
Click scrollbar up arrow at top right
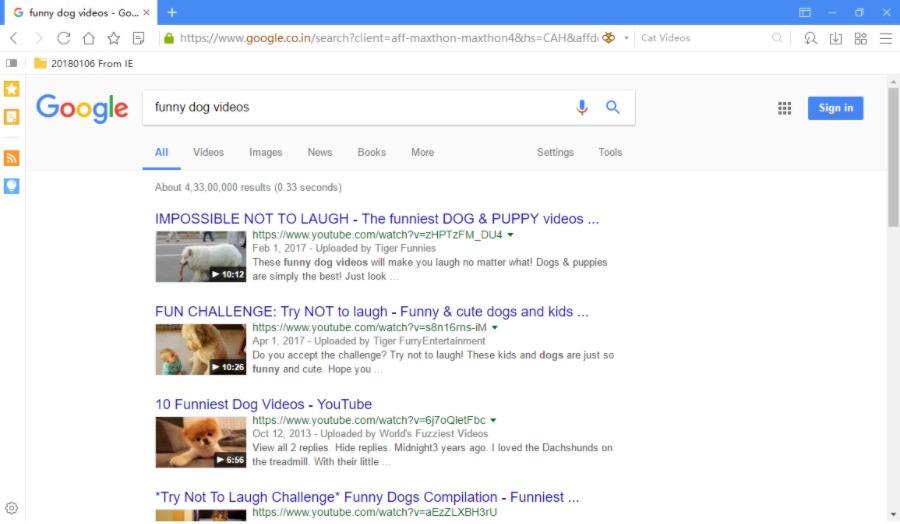[x=893, y=82]
